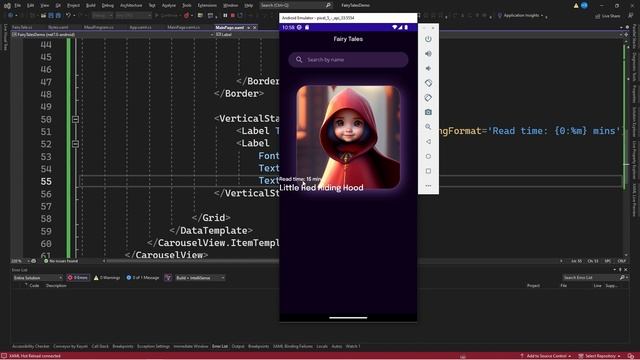Image resolution: width=640 pixels, height=360 pixels.
Task: Toggle the 0 Errors filter button
Action: pyautogui.click(x=78, y=278)
